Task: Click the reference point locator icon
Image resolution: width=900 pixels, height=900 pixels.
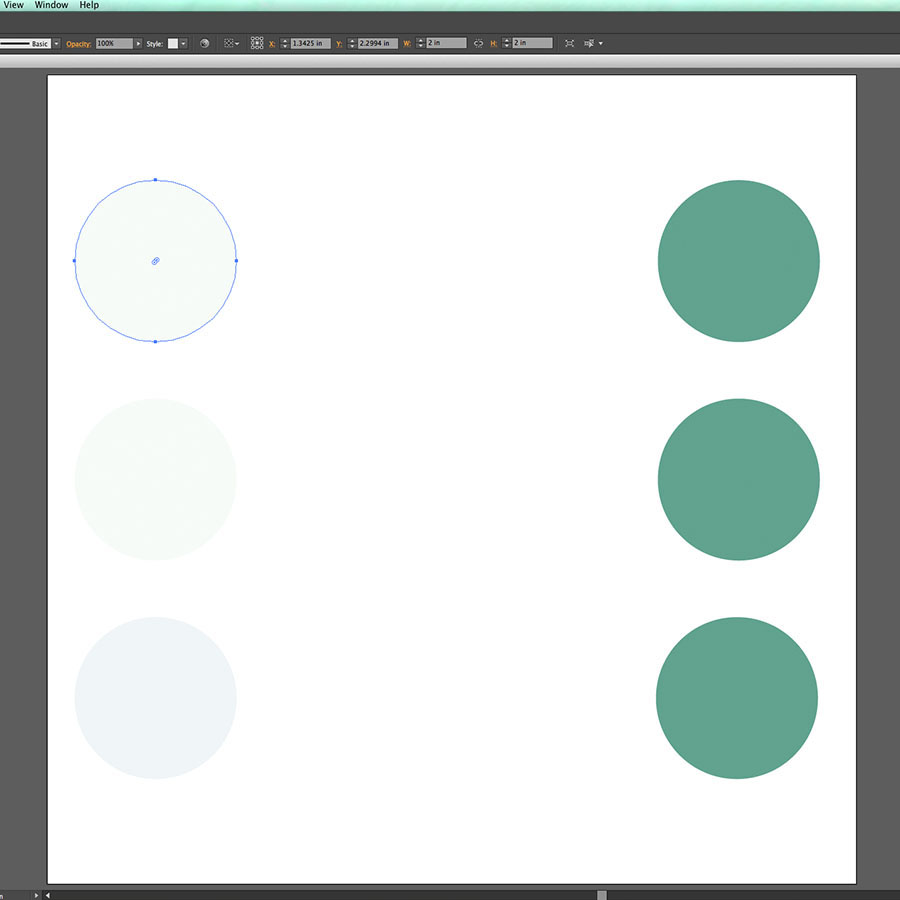Action: pos(257,43)
